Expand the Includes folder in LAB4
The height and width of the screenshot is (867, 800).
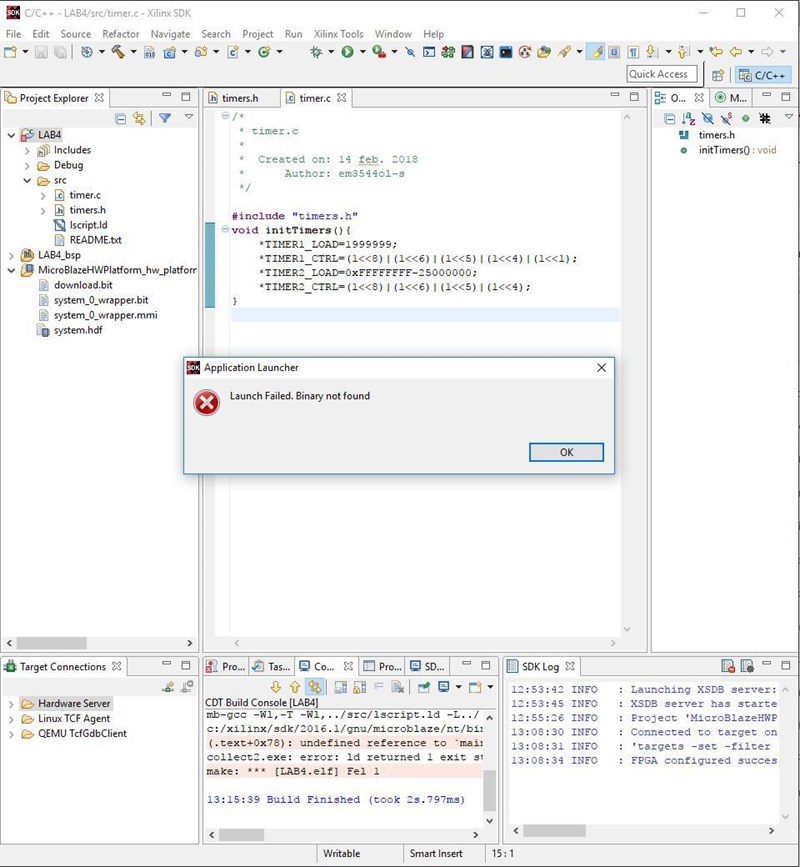pos(28,150)
